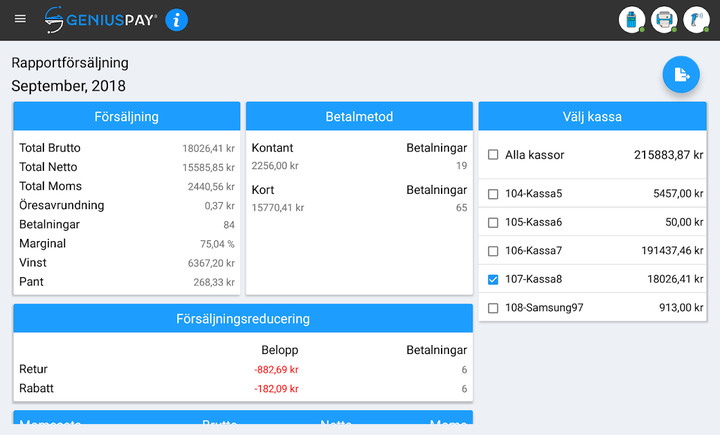Click the Välj kassa panel header
720x435 pixels.
592,116
